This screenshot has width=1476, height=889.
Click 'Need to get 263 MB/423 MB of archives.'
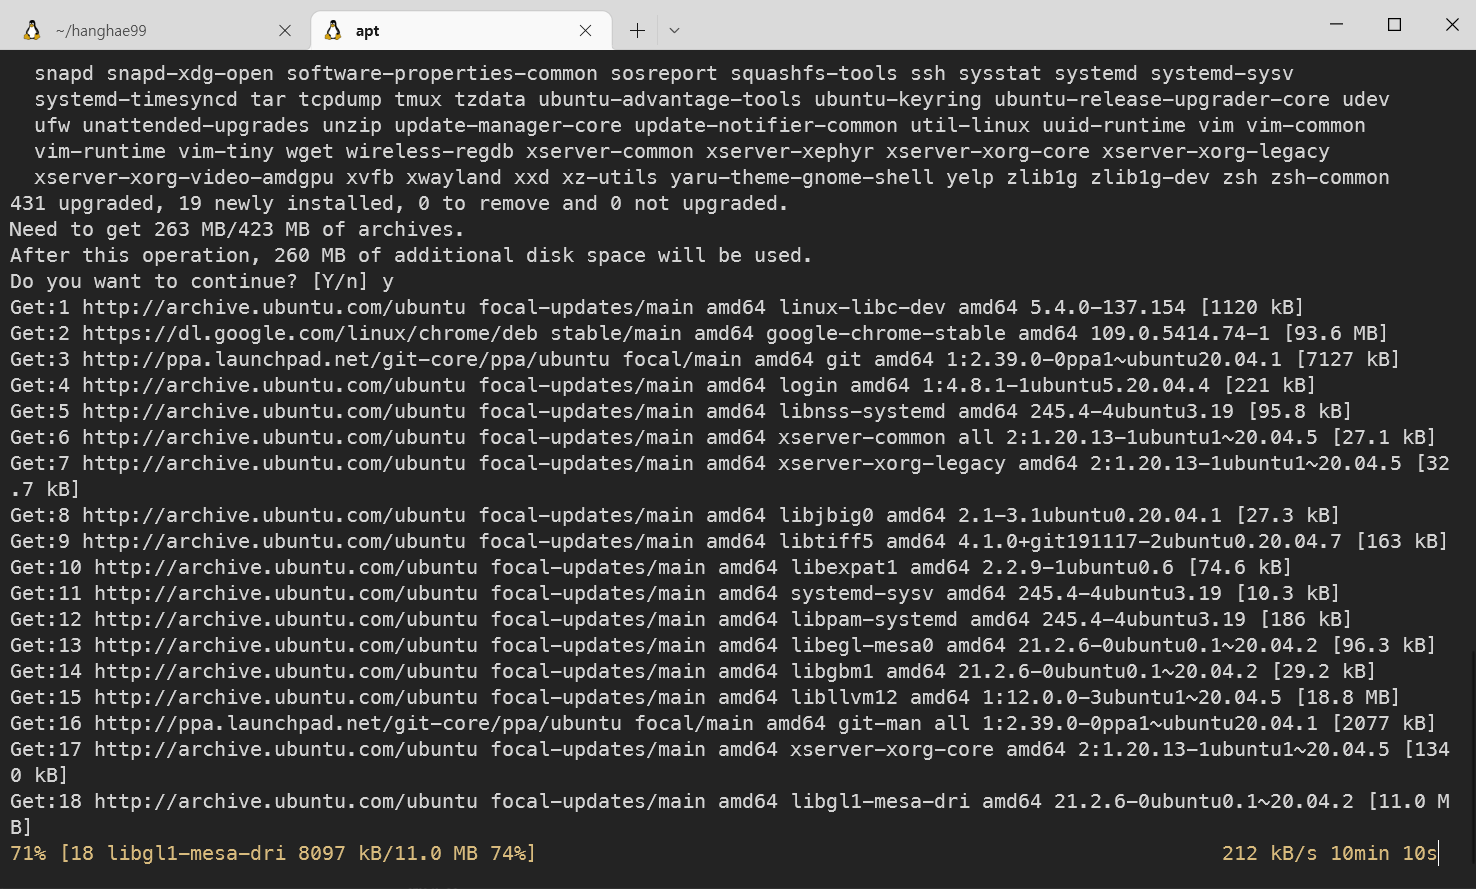pos(237,229)
